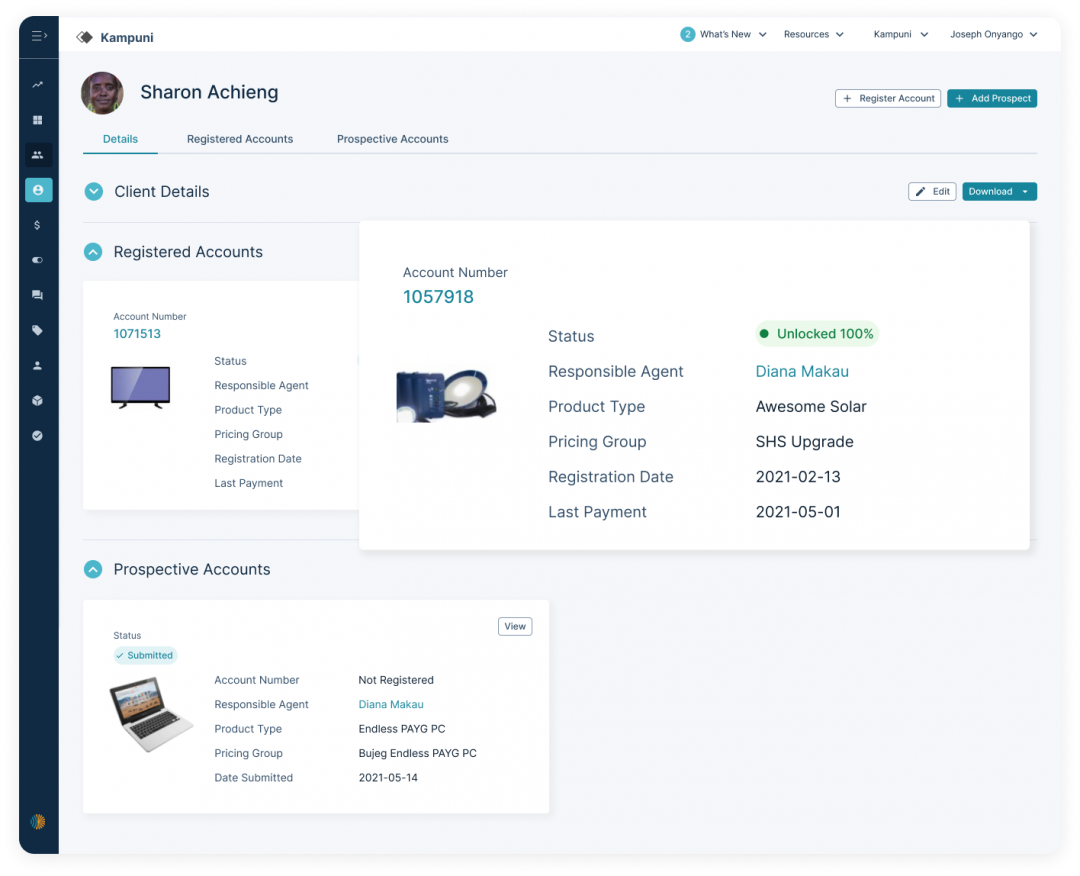1080x876 pixels.
Task: Click the dollar sign payments icon
Action: coord(38,225)
